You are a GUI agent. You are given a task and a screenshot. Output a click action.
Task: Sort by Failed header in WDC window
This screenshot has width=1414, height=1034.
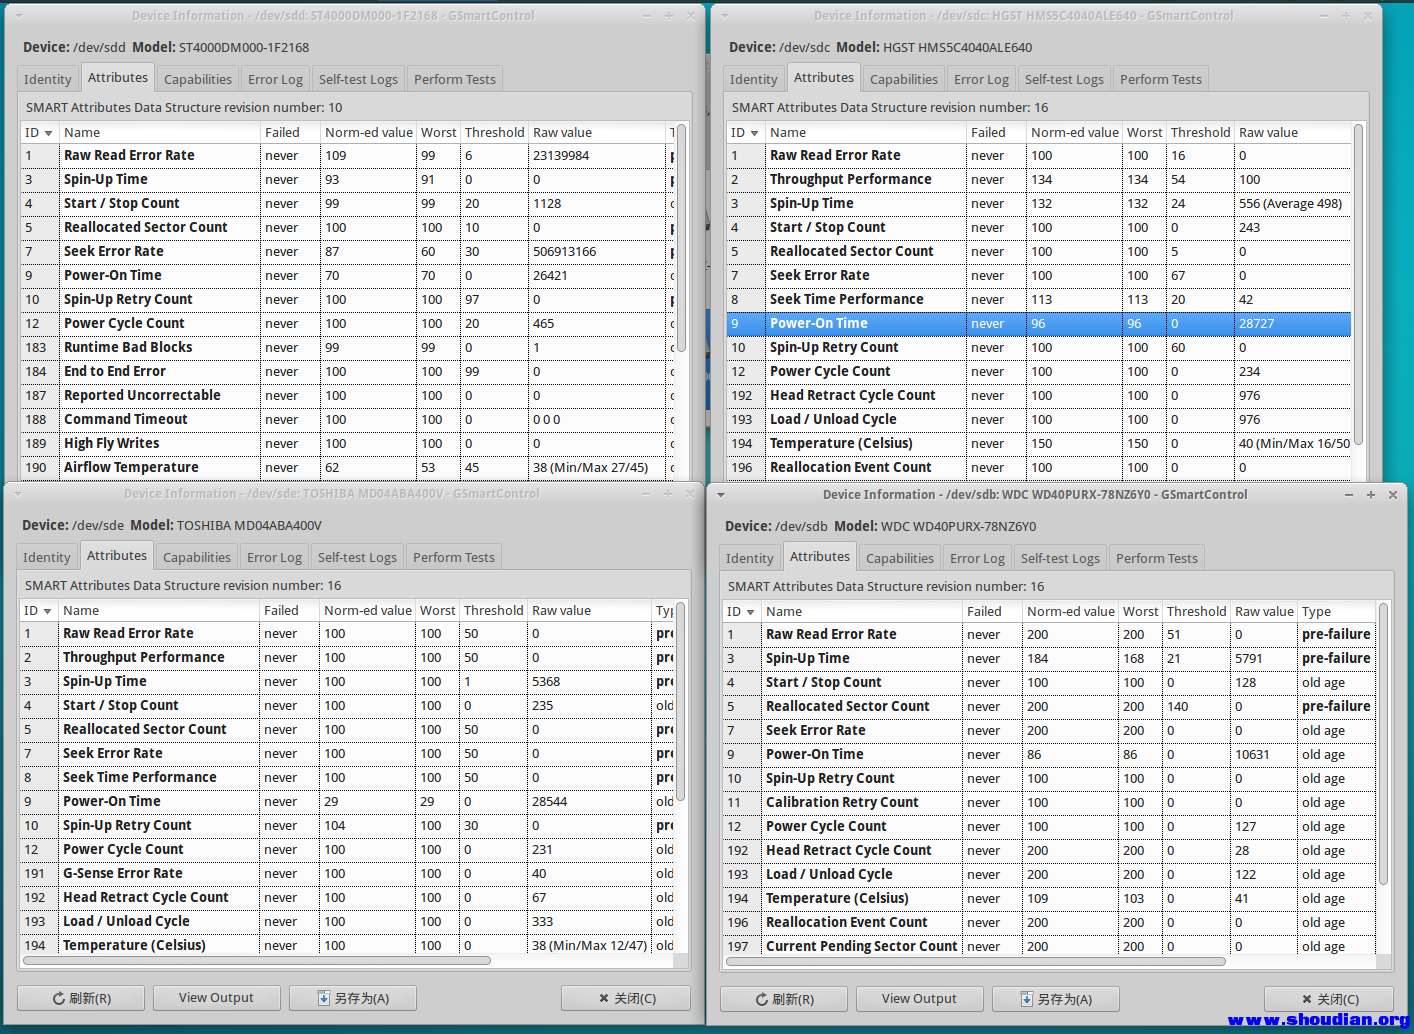point(991,611)
